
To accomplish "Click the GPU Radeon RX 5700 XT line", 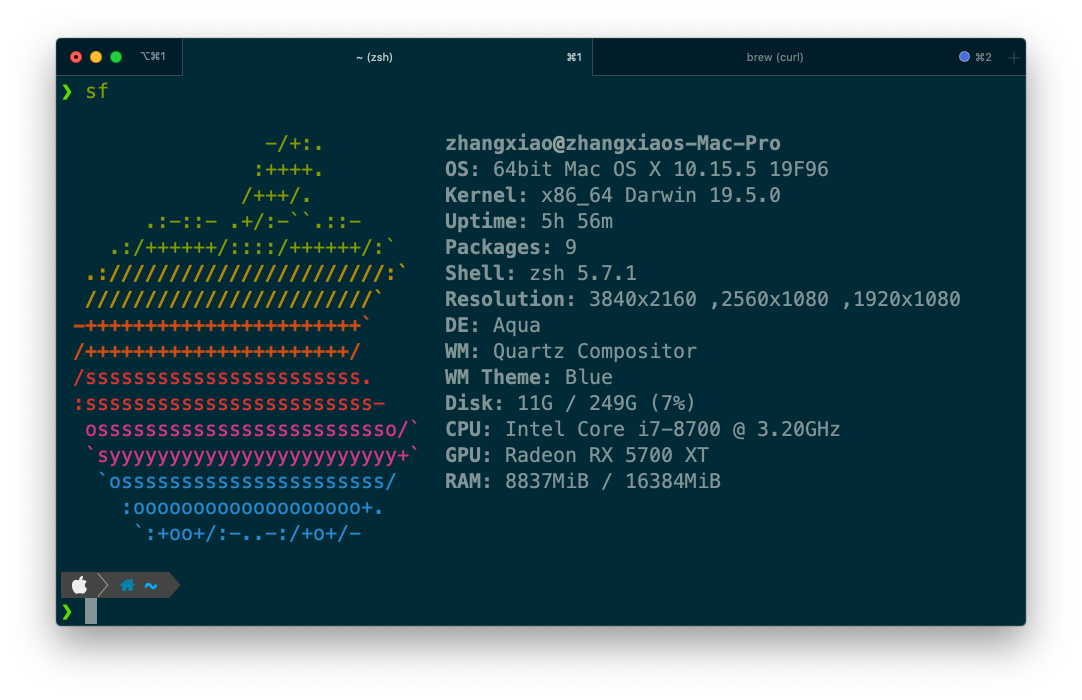I will (576, 455).
